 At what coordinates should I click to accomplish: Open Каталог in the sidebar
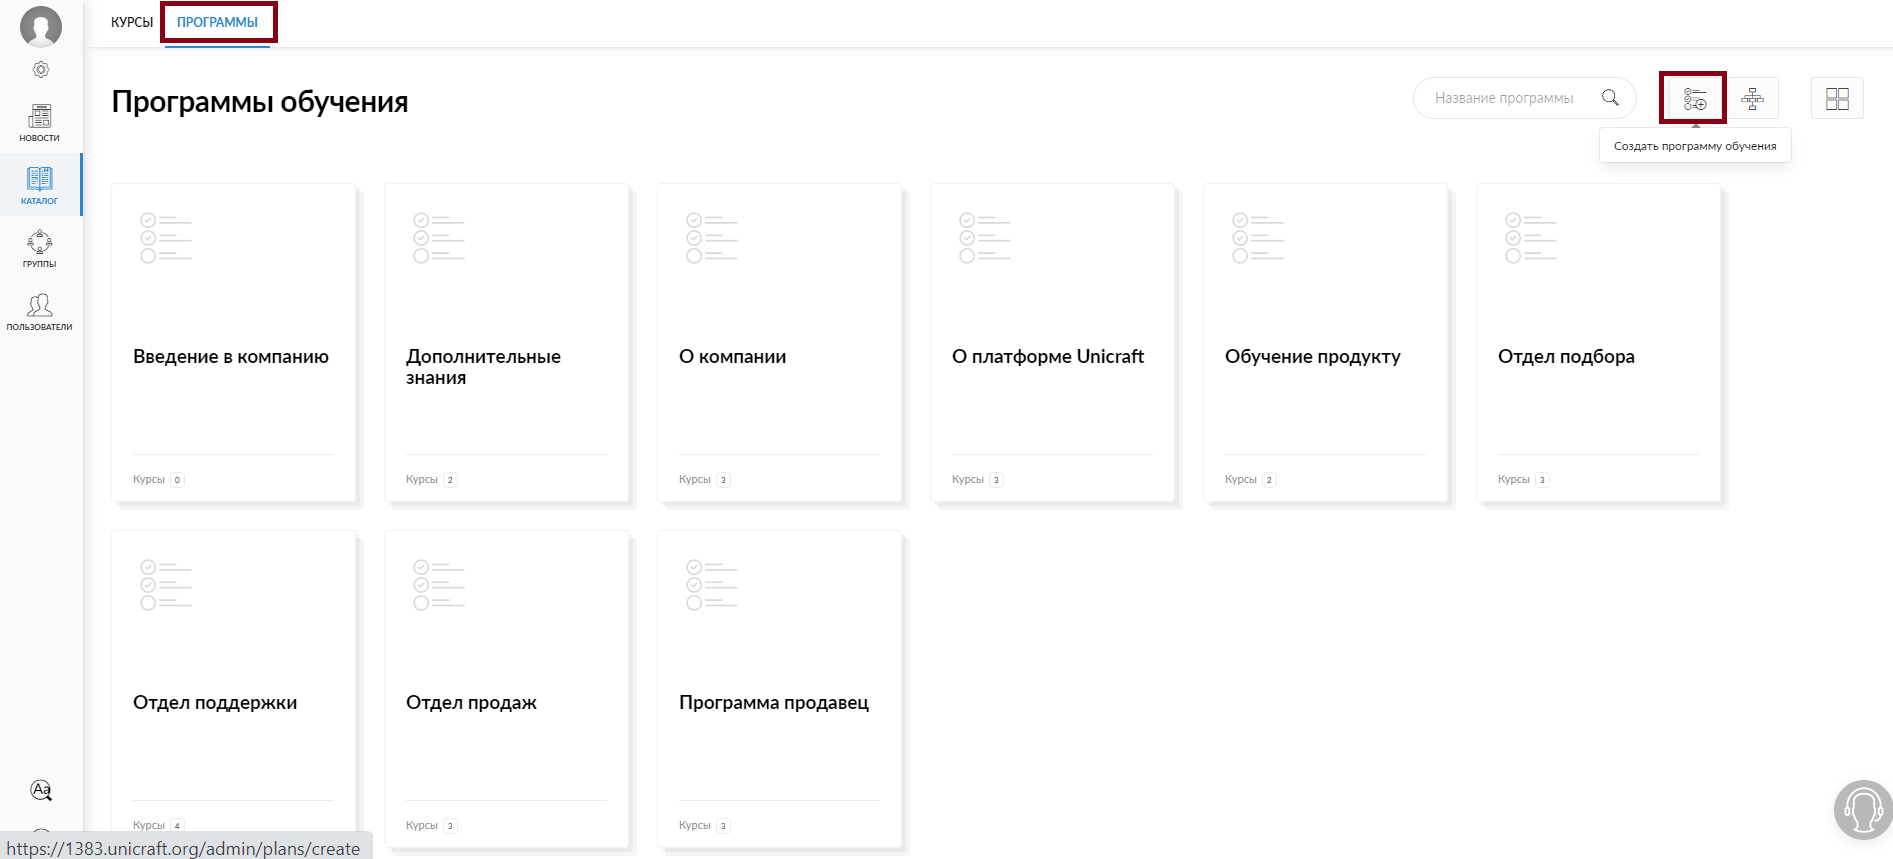(40, 185)
